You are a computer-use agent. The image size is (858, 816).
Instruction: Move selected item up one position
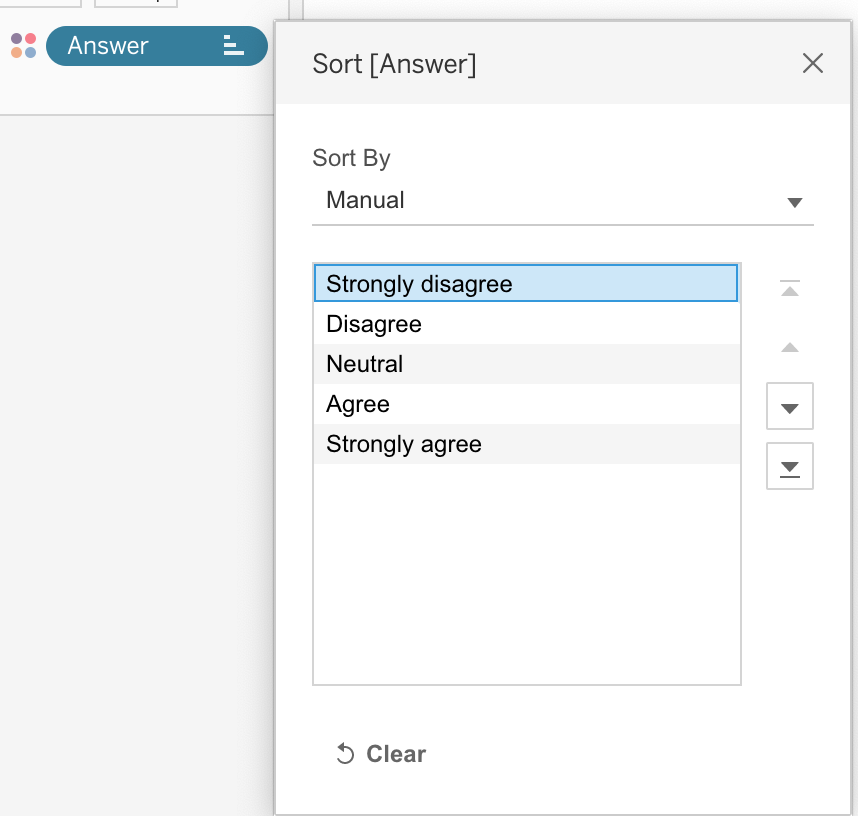click(790, 348)
